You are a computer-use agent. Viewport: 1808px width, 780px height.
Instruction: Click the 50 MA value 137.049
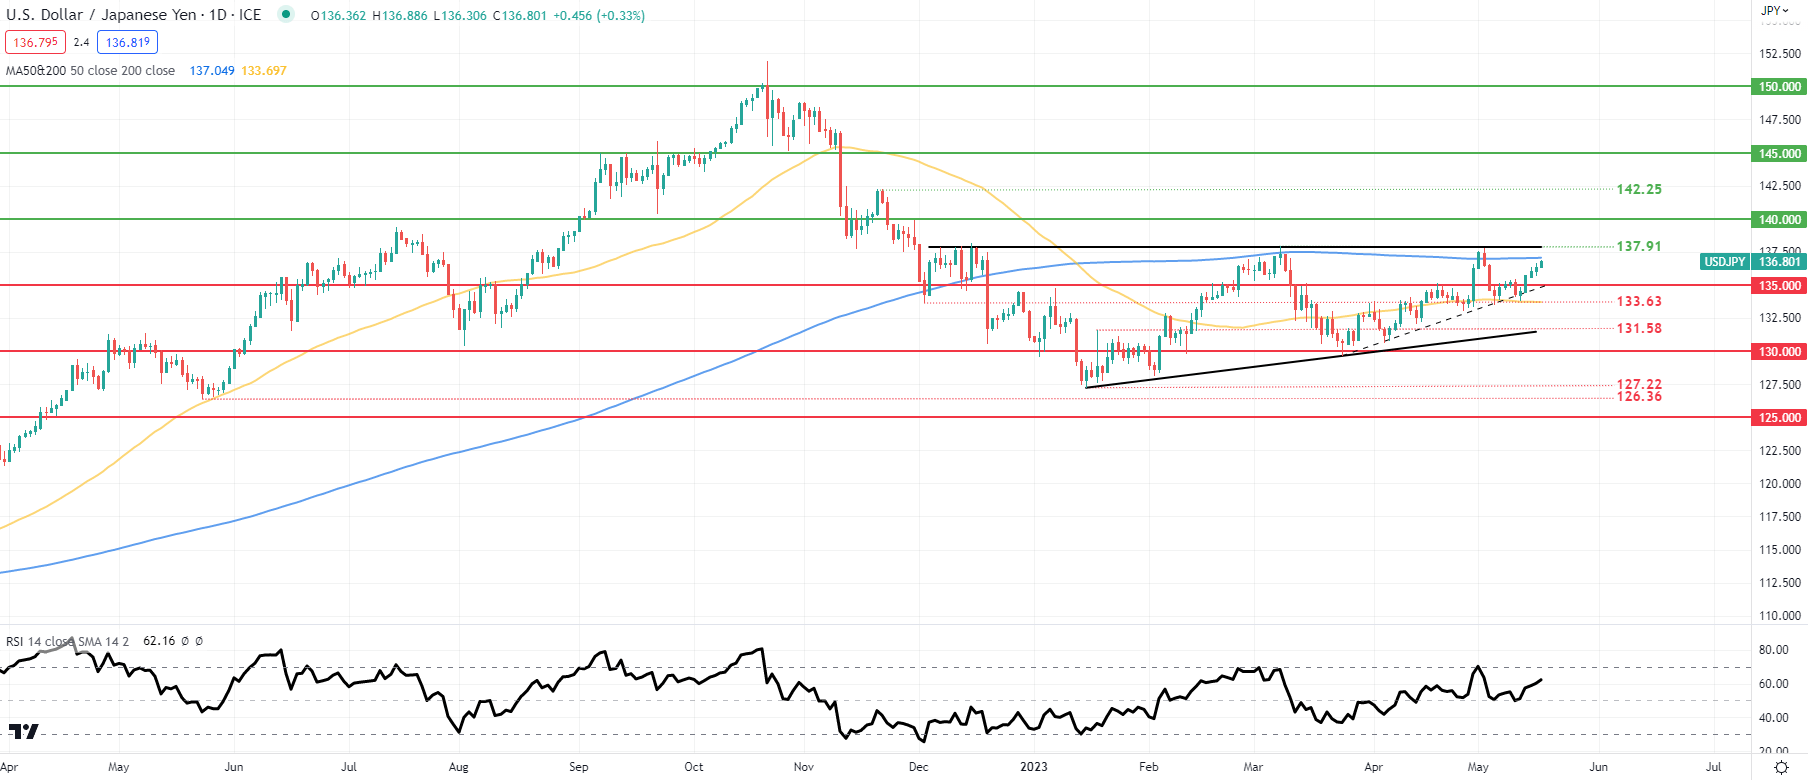tap(212, 71)
